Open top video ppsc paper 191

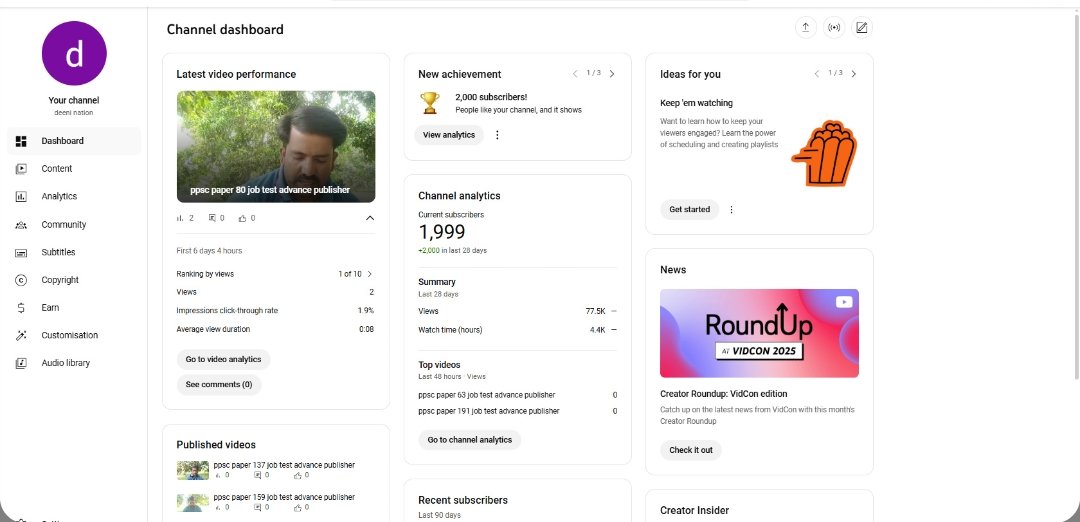(488, 411)
